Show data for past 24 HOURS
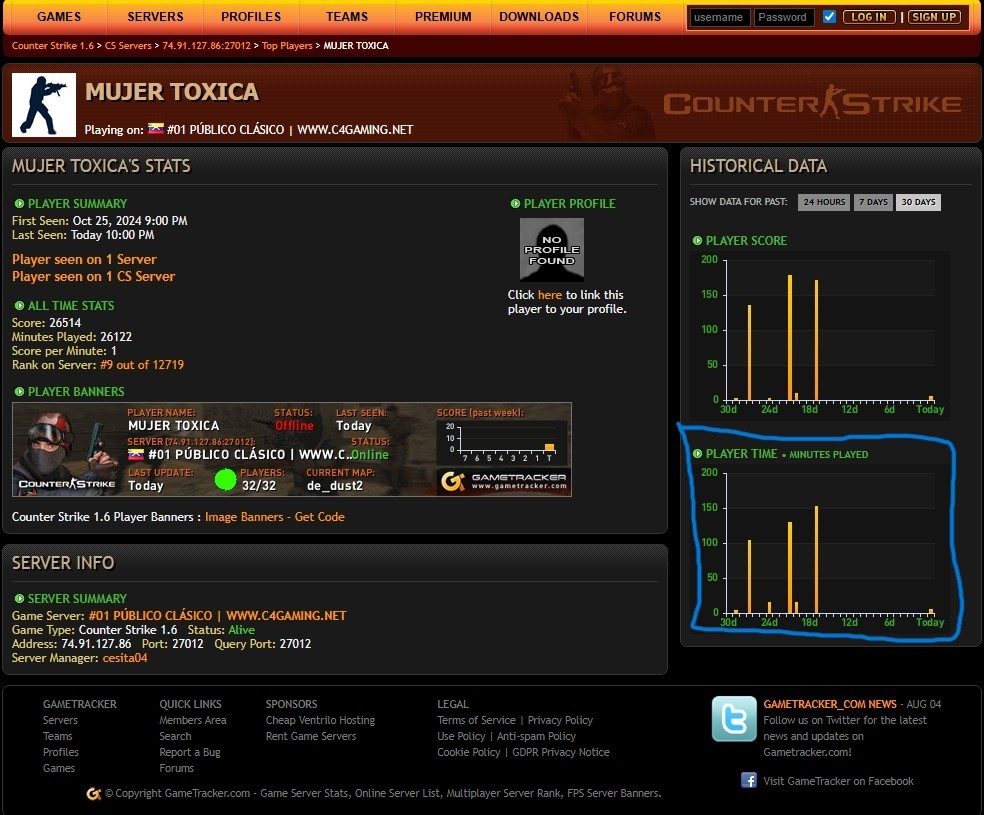Viewport: 984px width, 815px height. [824, 202]
